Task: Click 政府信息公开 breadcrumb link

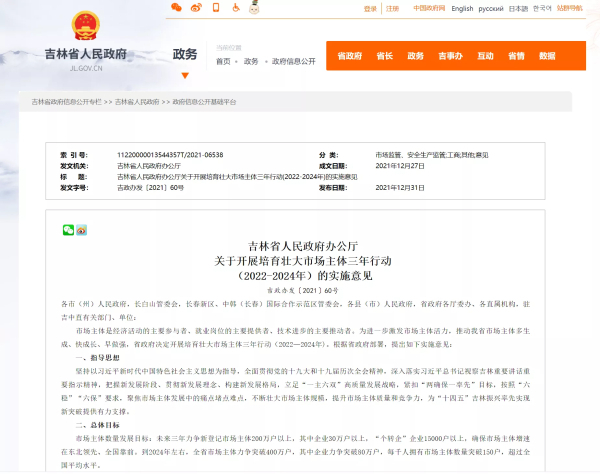Action: (x=294, y=61)
